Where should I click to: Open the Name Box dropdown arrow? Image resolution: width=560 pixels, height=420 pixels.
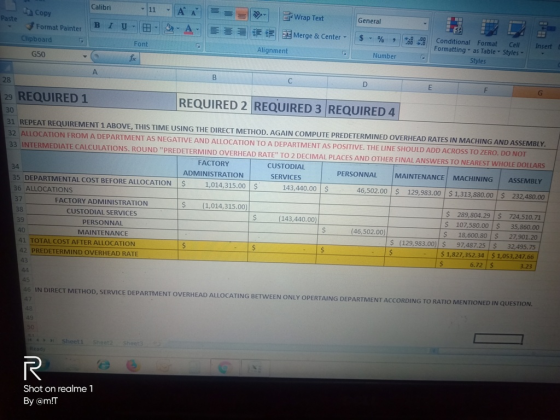coord(85,56)
